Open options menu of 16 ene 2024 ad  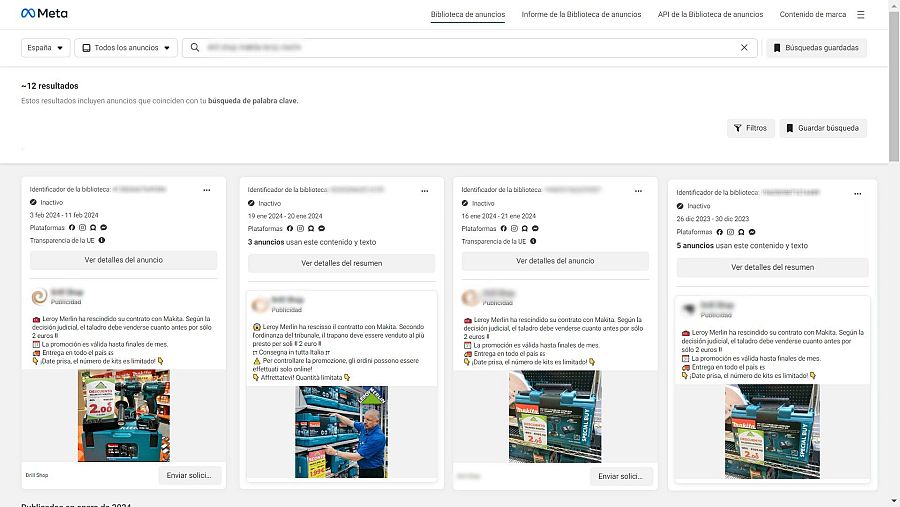pos(638,191)
